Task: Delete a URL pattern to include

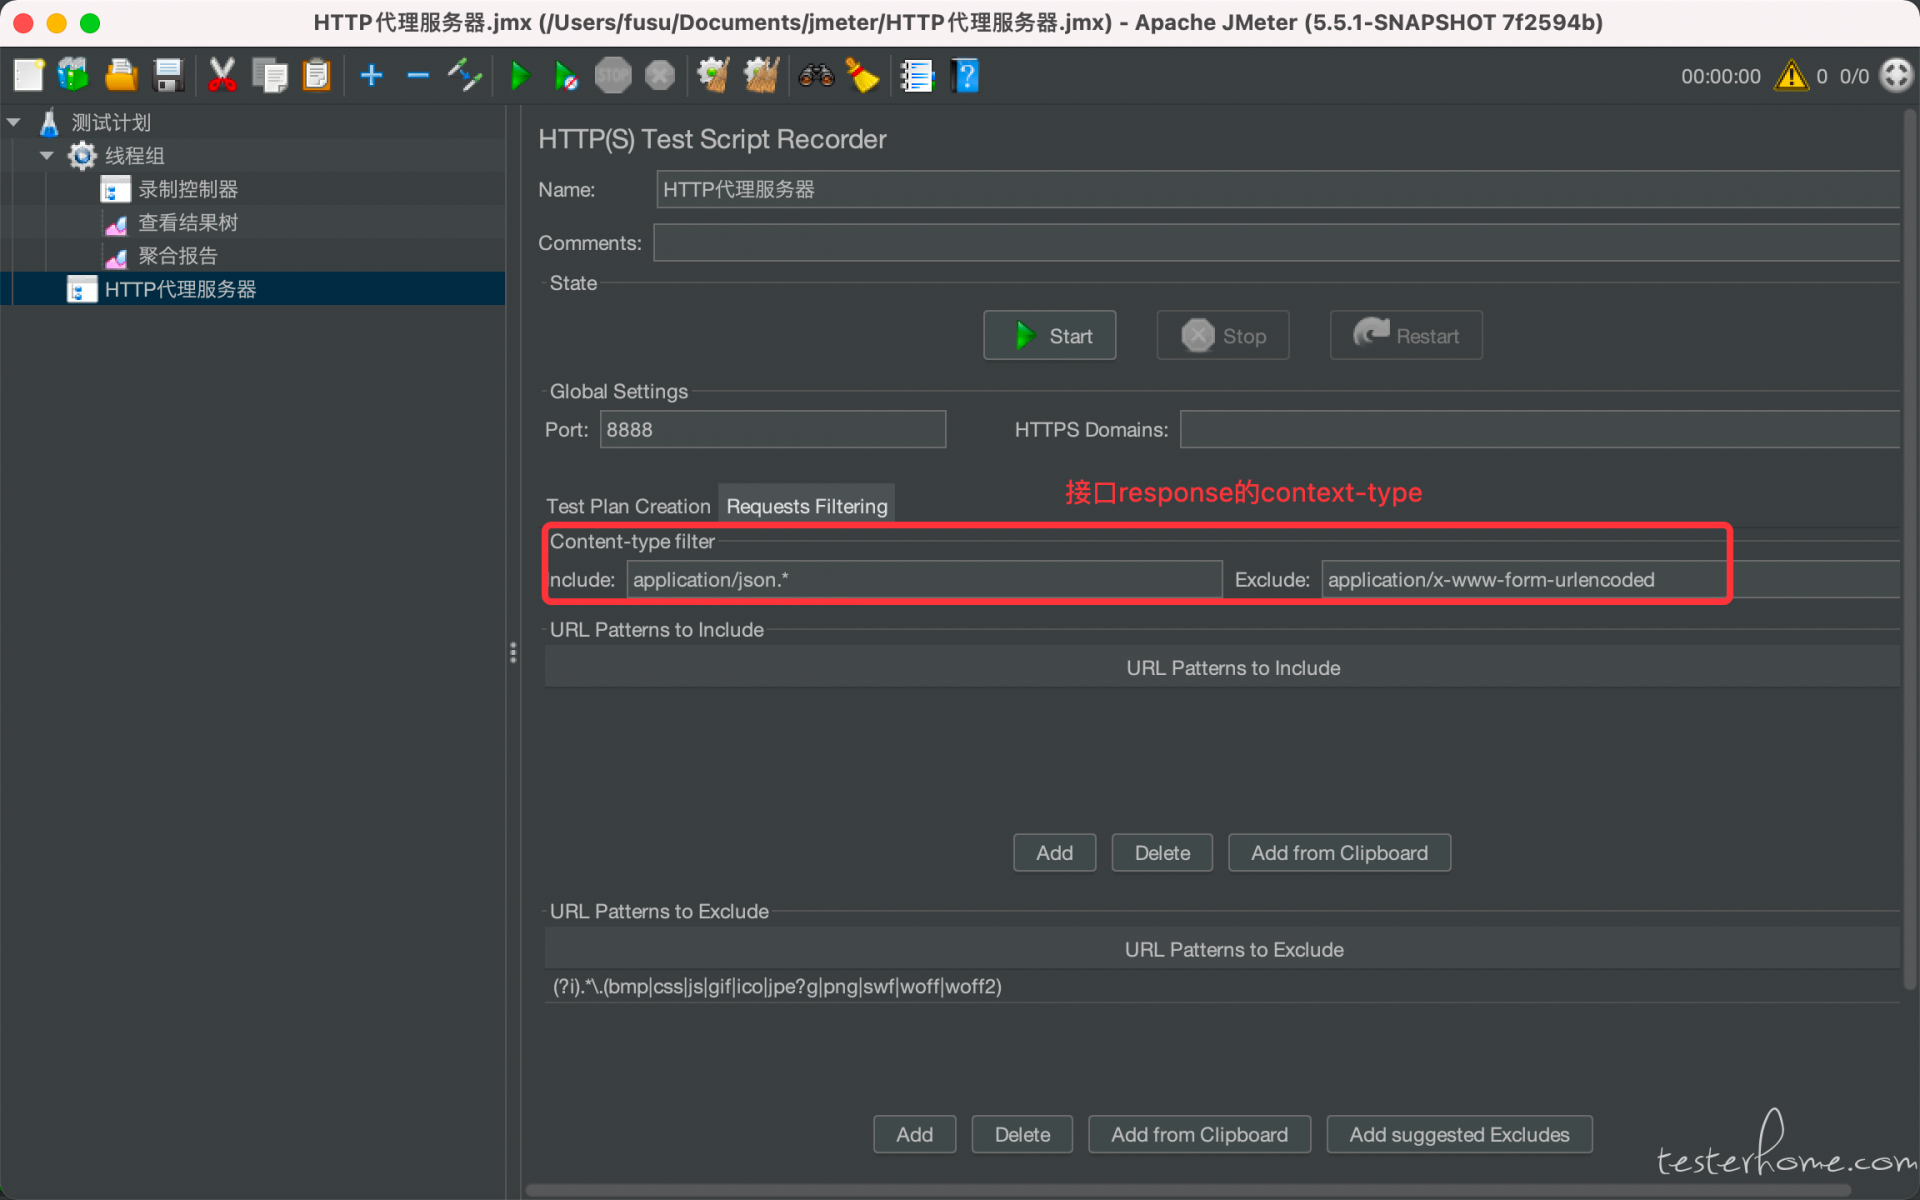Action: pos(1162,853)
